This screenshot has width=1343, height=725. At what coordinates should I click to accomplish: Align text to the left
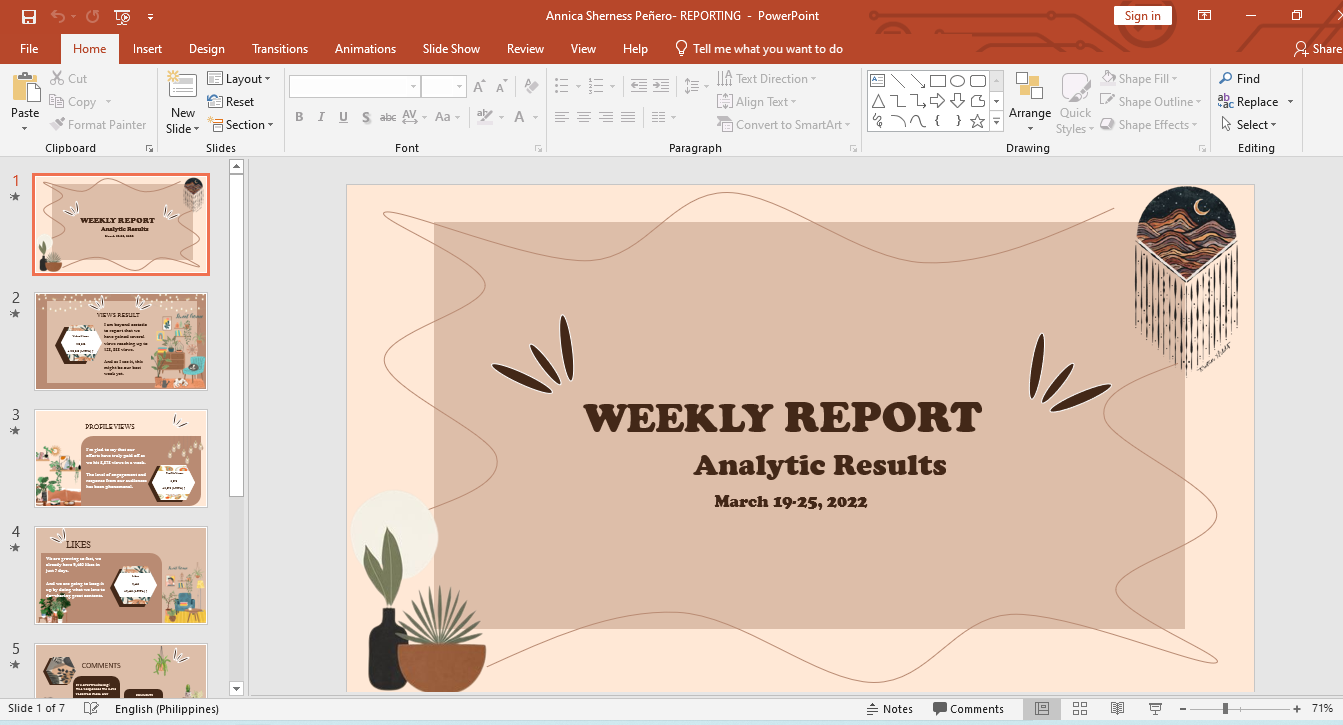562,117
